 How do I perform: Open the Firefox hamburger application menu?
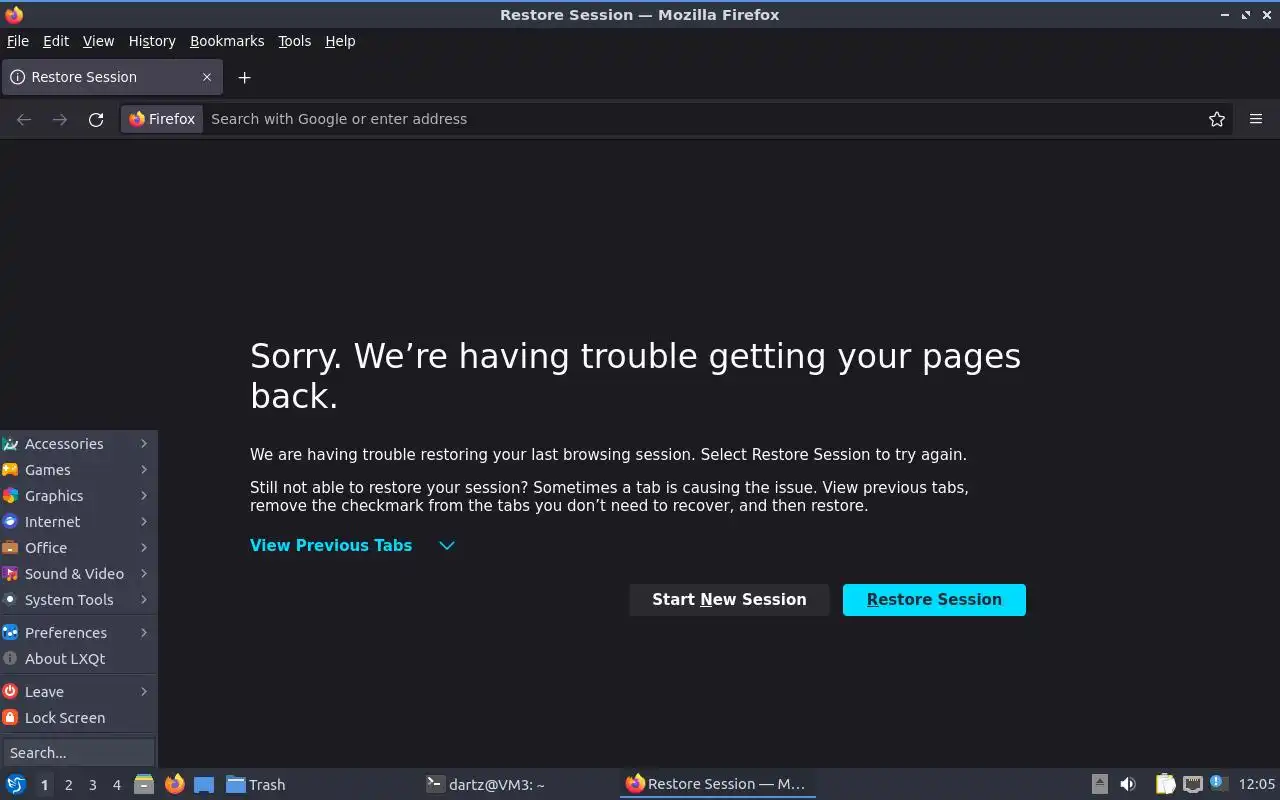[1256, 119]
